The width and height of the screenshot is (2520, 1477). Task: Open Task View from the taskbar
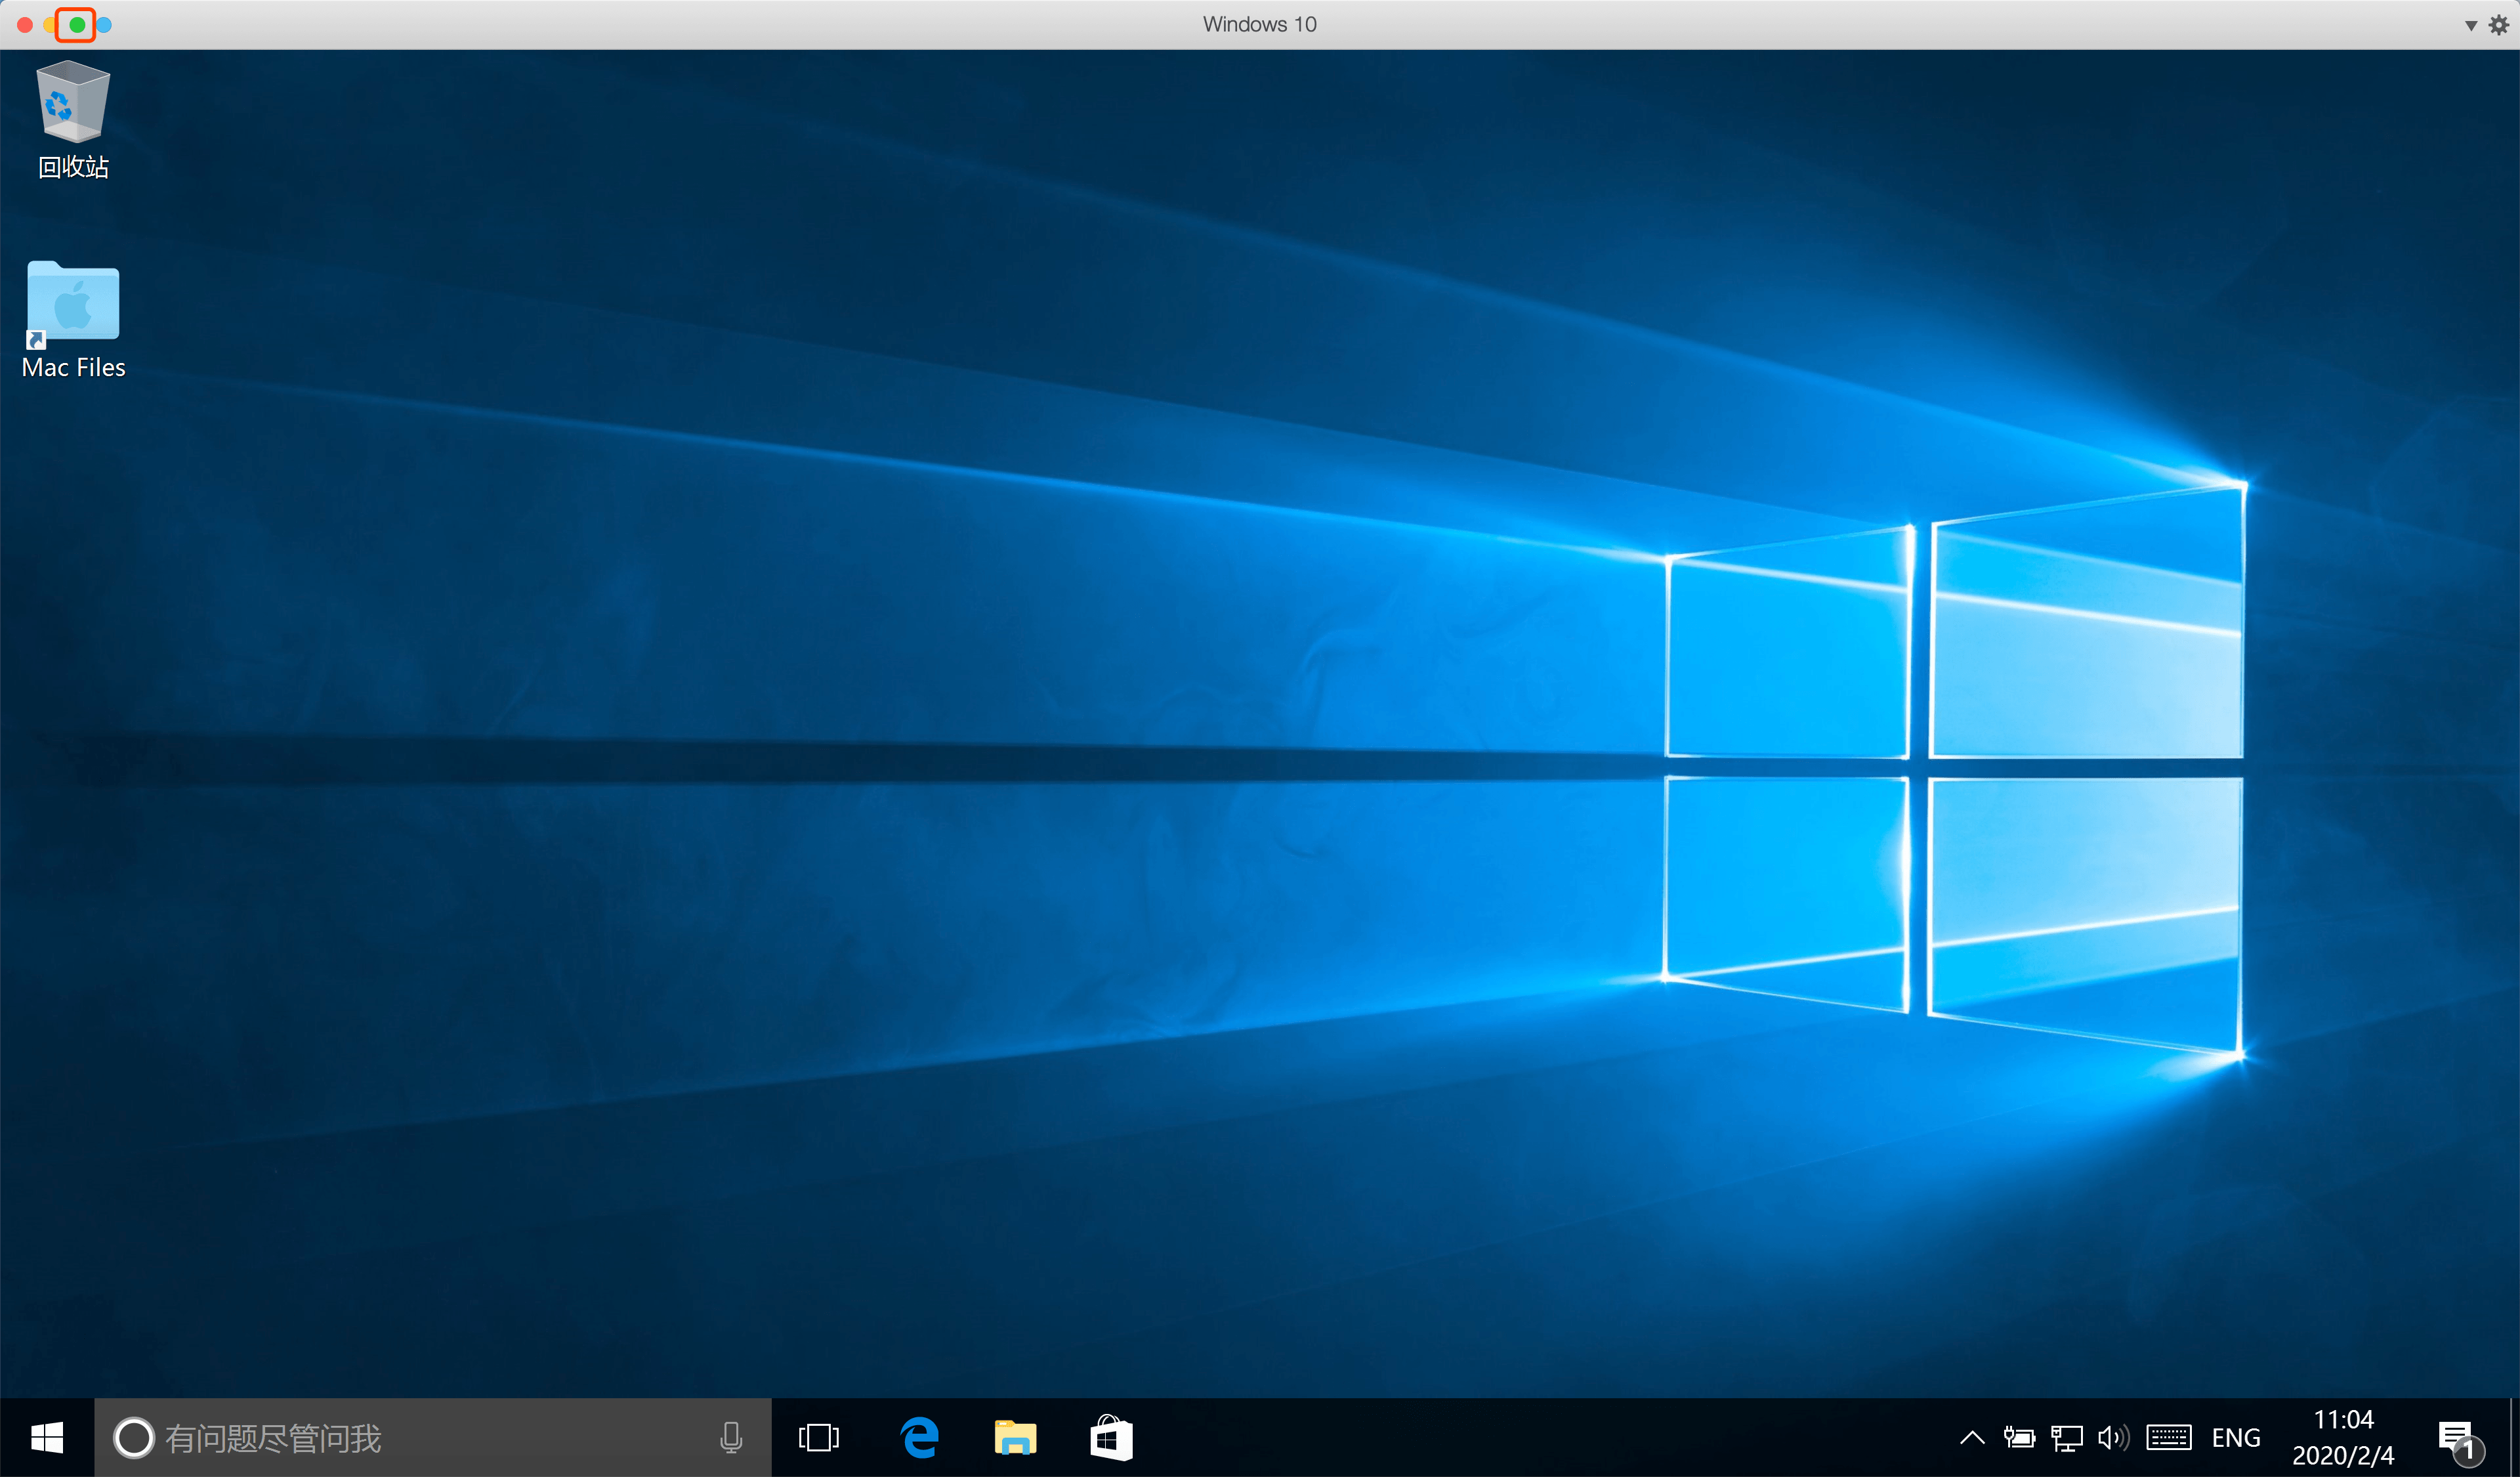pos(819,1438)
